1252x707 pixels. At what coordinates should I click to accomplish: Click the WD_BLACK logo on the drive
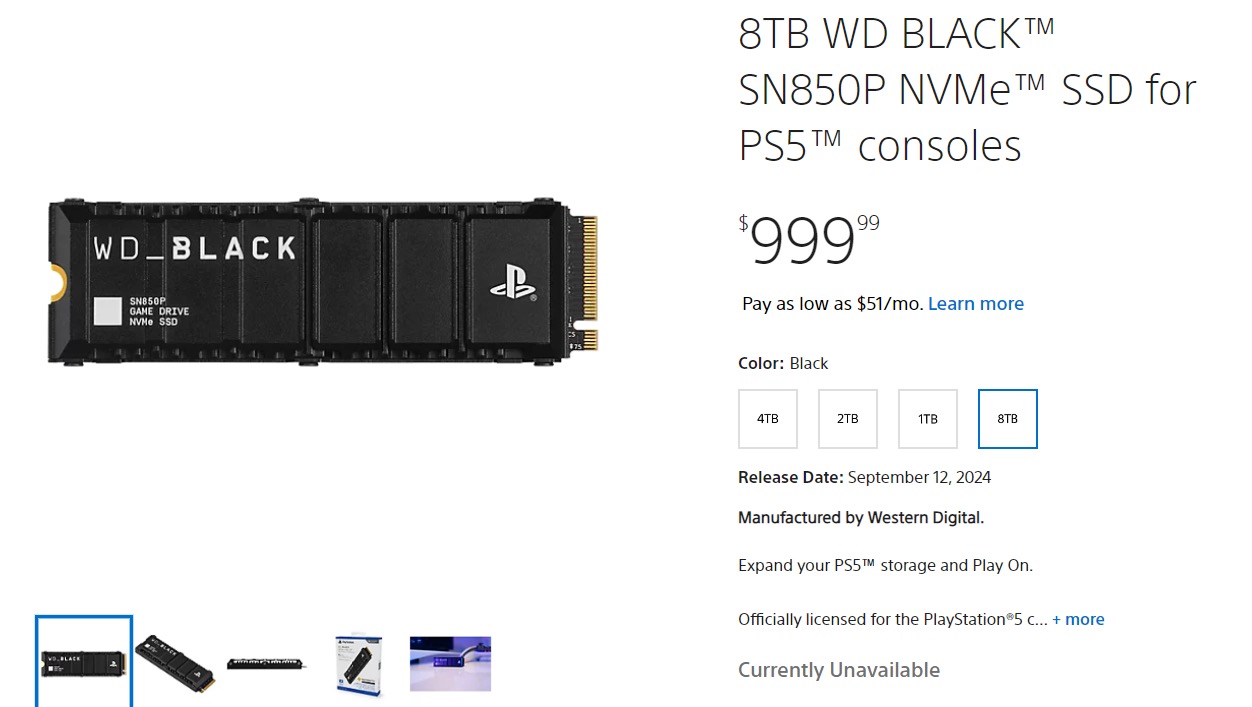(x=195, y=248)
